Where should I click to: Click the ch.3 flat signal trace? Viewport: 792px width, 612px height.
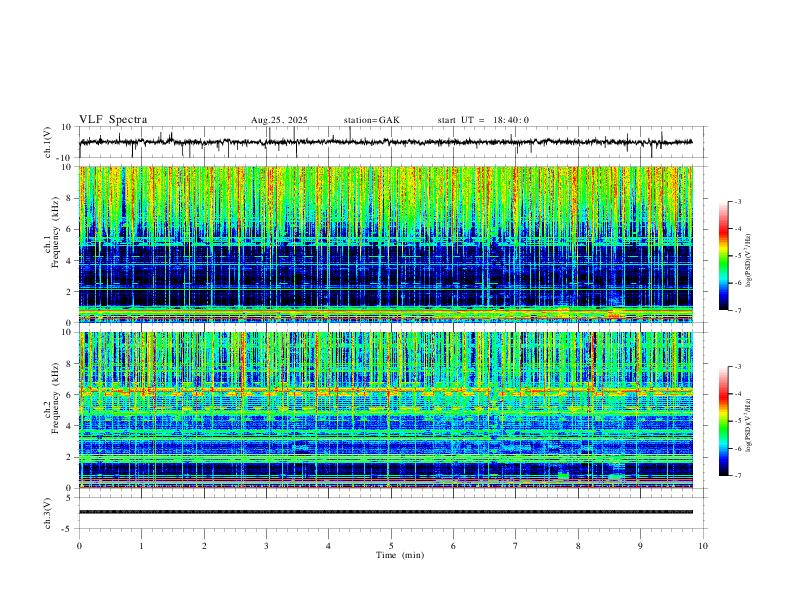385,512
